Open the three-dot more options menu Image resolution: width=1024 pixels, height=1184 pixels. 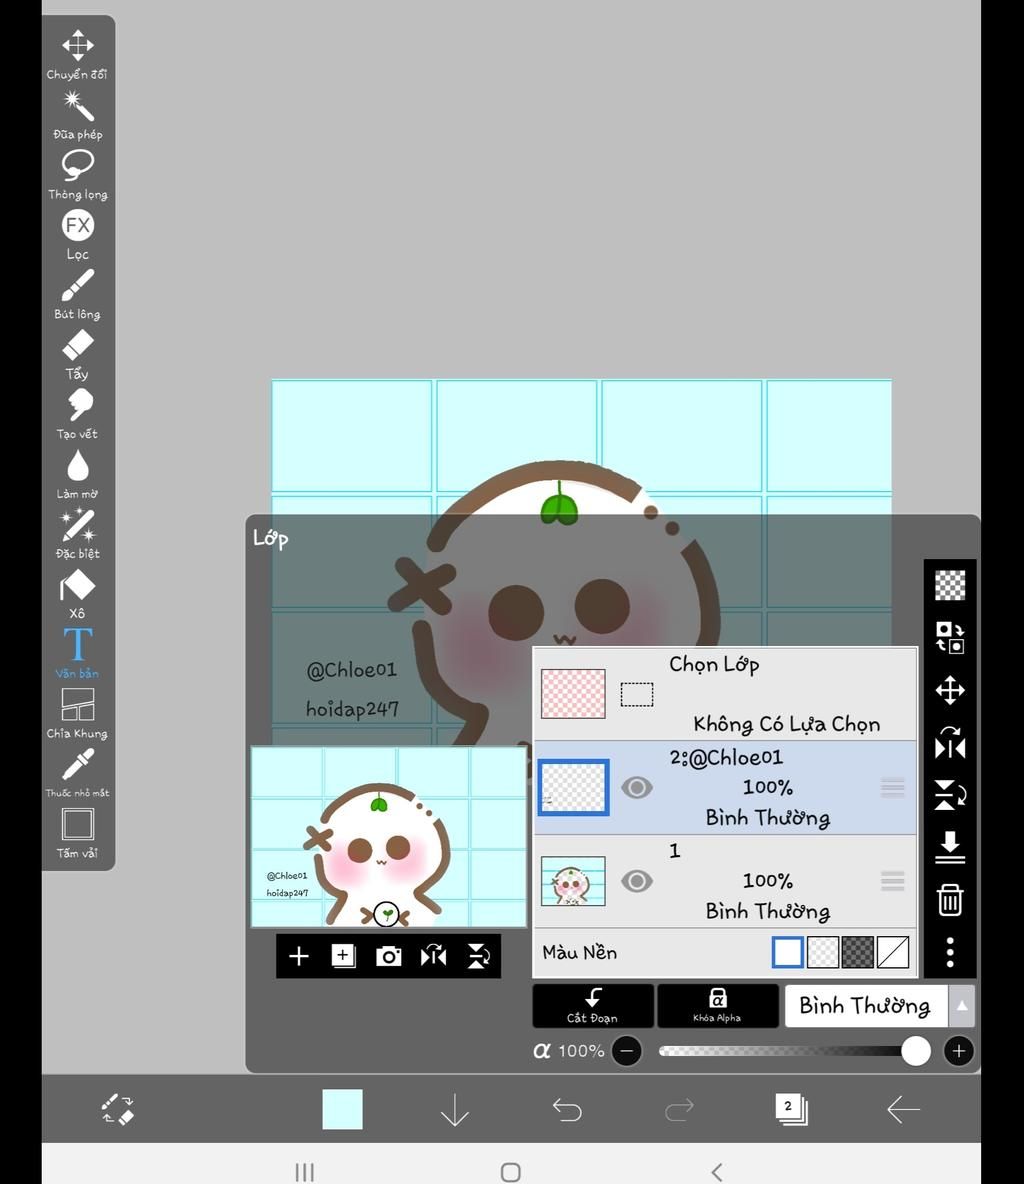[950, 952]
